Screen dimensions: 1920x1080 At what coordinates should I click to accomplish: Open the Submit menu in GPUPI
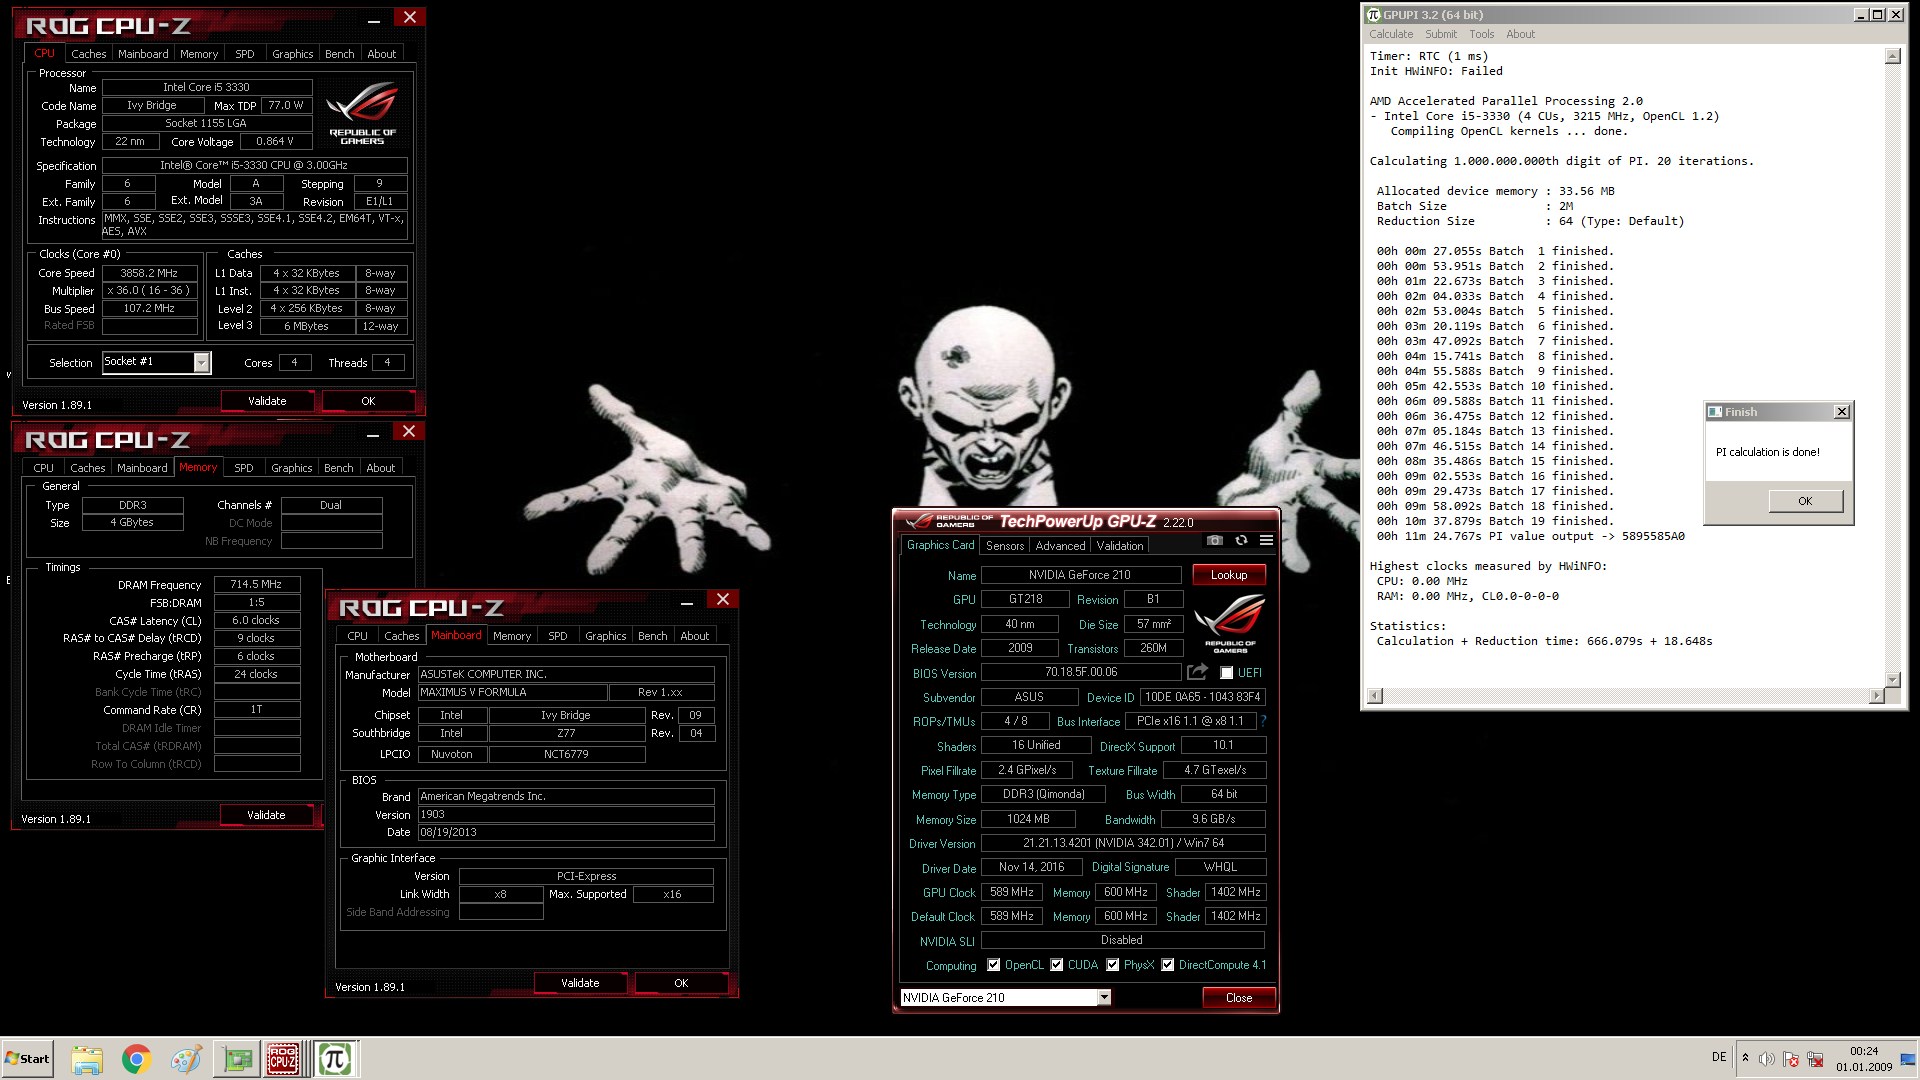pyautogui.click(x=1441, y=34)
